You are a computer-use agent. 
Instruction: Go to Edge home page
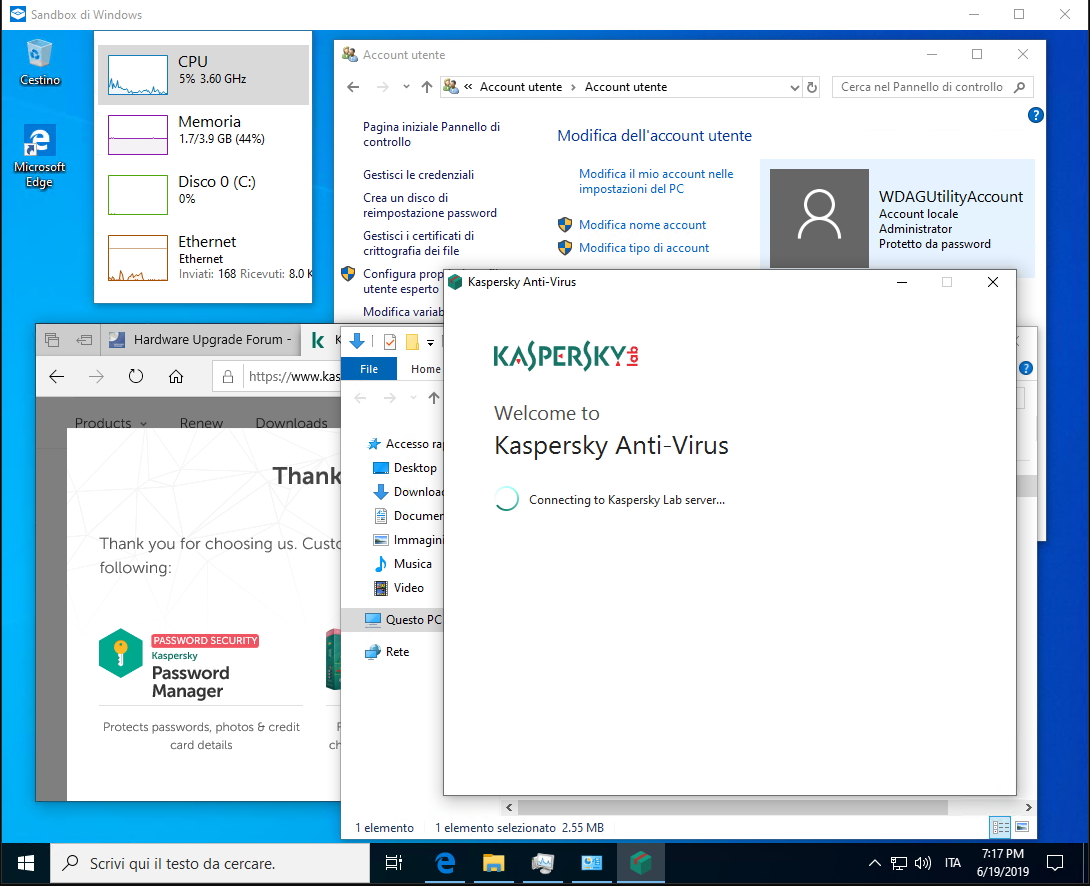176,377
